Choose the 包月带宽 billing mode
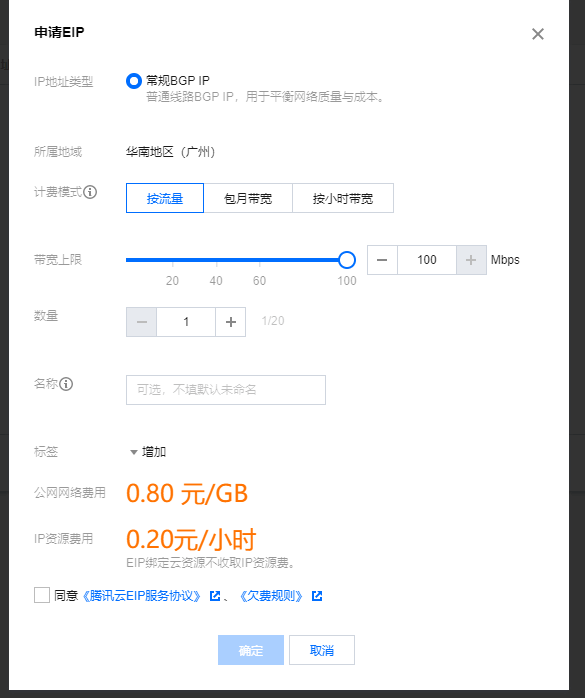The width and height of the screenshot is (585, 698). (248, 198)
